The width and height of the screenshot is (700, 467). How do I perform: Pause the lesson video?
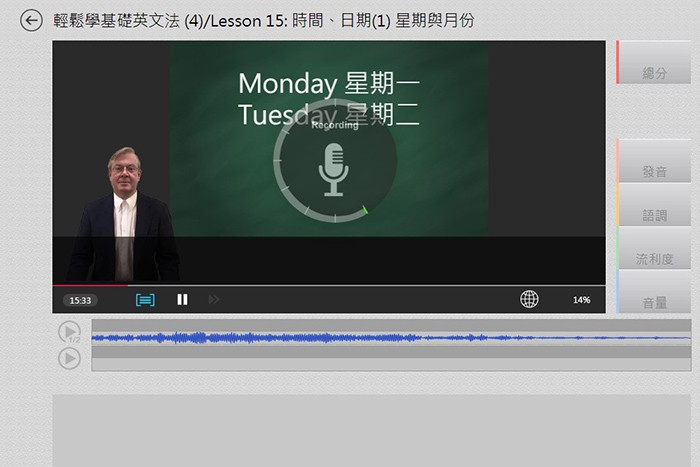click(x=182, y=299)
